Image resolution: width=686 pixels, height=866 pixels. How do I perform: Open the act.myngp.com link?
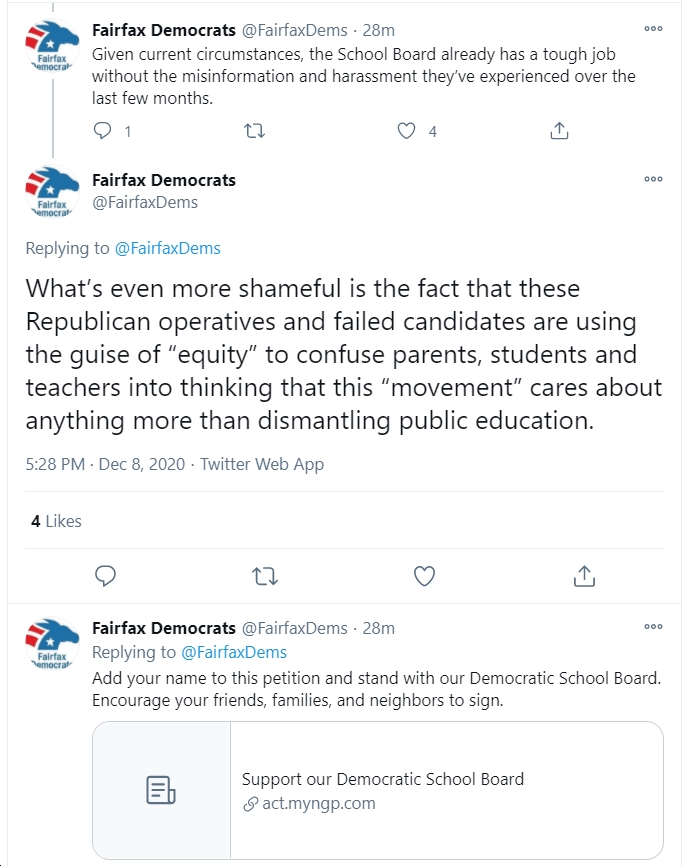tap(309, 803)
